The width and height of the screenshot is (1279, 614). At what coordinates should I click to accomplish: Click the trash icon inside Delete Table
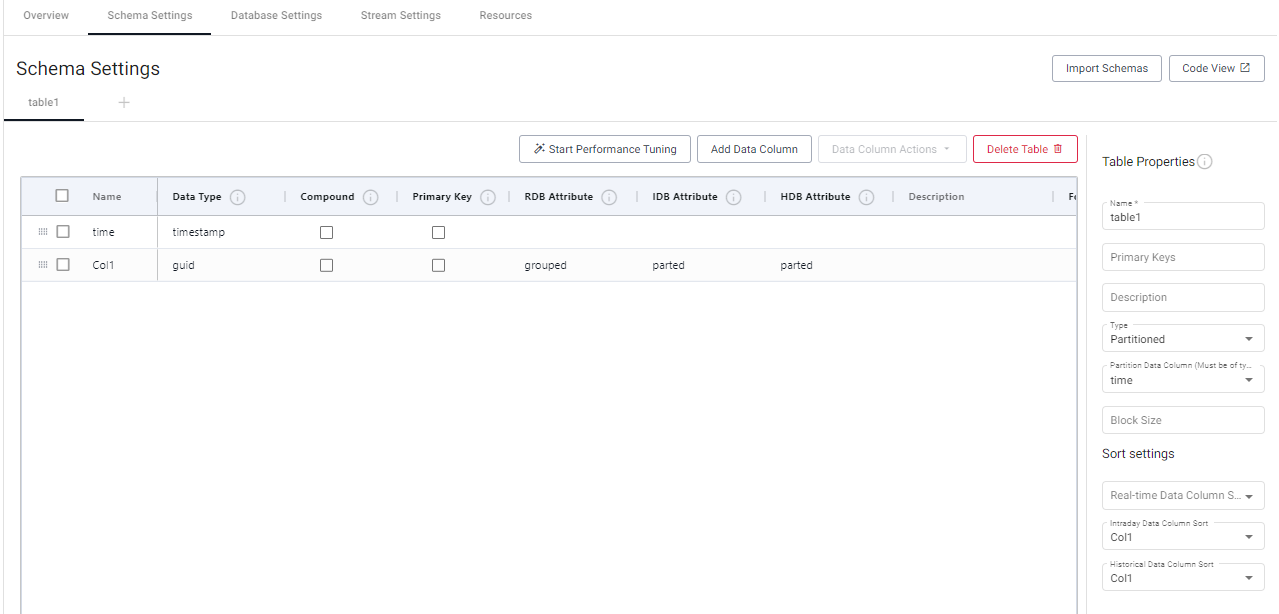pos(1058,148)
